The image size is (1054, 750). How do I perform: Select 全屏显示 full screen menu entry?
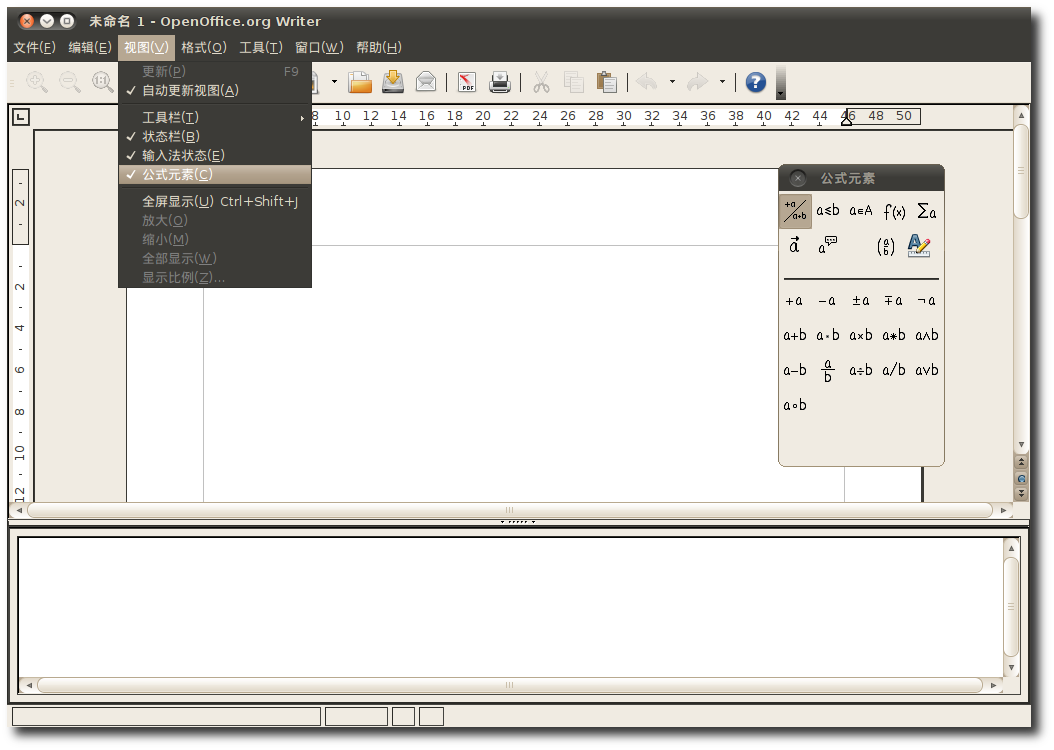click(x=177, y=202)
